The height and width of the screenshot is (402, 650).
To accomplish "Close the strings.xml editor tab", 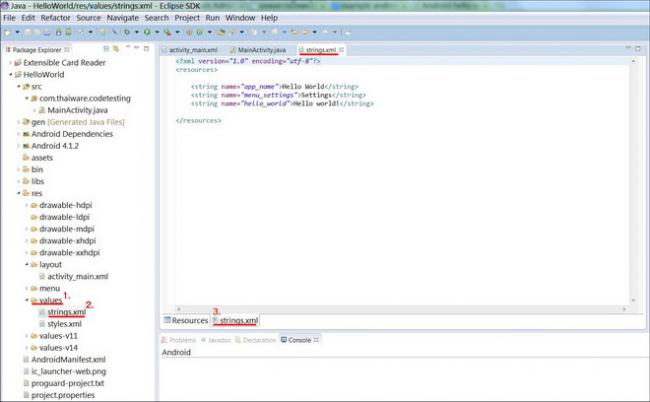I will [341, 50].
